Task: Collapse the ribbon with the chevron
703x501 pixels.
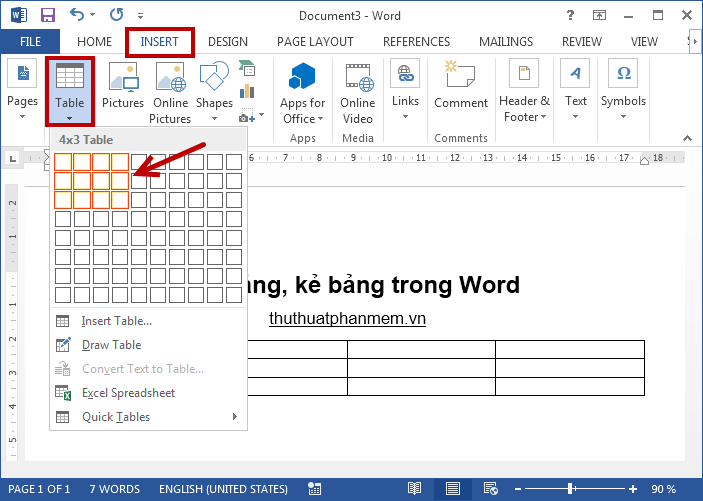Action: (x=687, y=138)
